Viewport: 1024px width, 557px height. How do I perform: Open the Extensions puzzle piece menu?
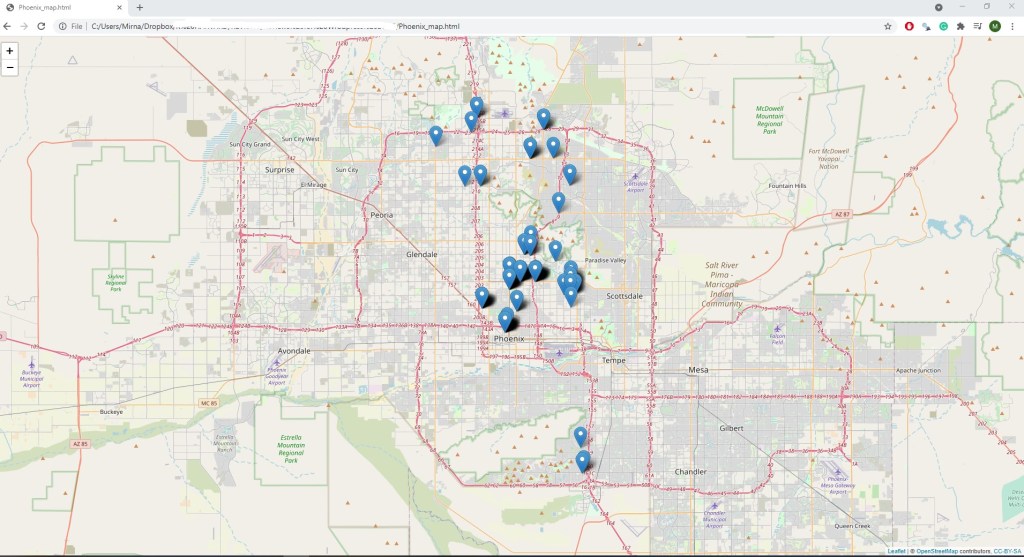click(x=960, y=26)
